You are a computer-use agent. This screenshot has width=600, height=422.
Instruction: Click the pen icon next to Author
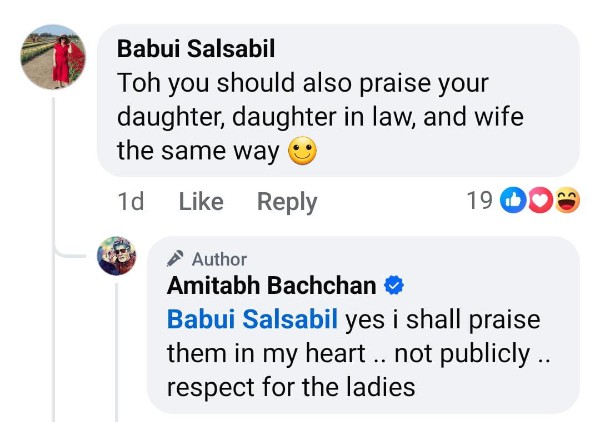click(177, 259)
